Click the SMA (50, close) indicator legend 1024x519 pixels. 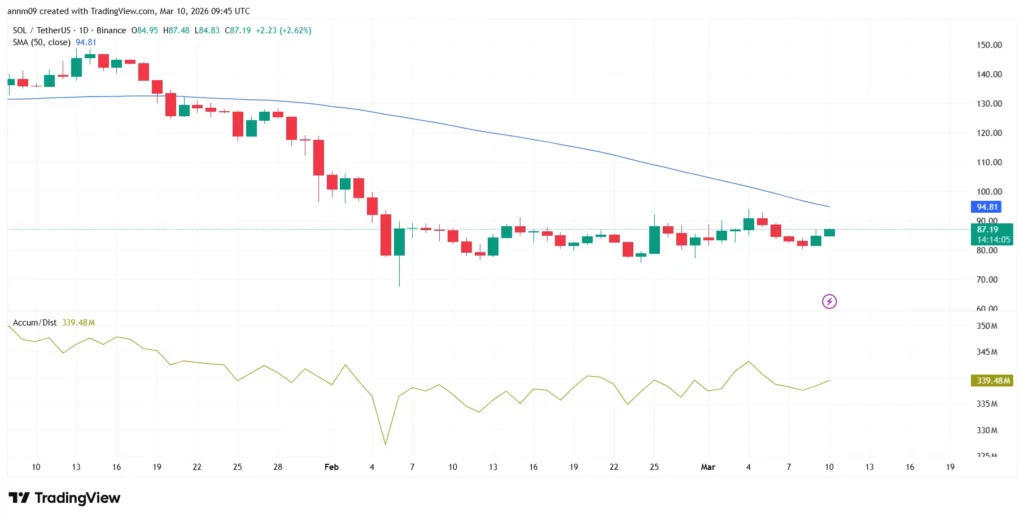pos(40,42)
